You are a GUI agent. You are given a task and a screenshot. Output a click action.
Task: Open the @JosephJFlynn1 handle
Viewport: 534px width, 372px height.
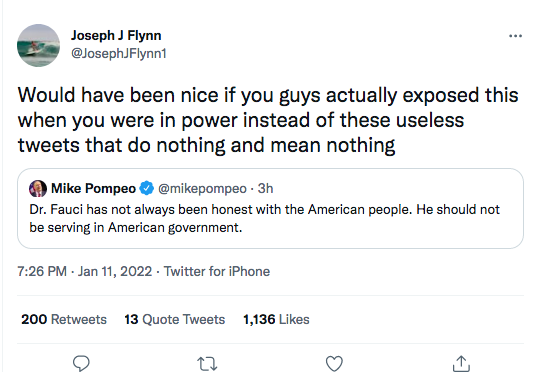point(119,53)
